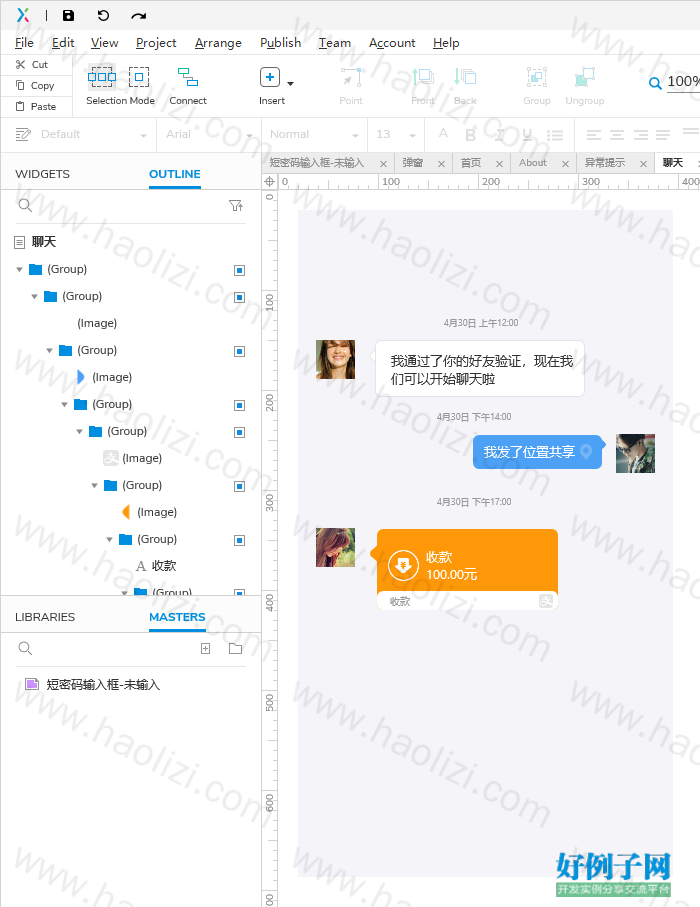Screen dimensions: 700x907
Task: Click the Save icon in title bar
Action: [68, 16]
